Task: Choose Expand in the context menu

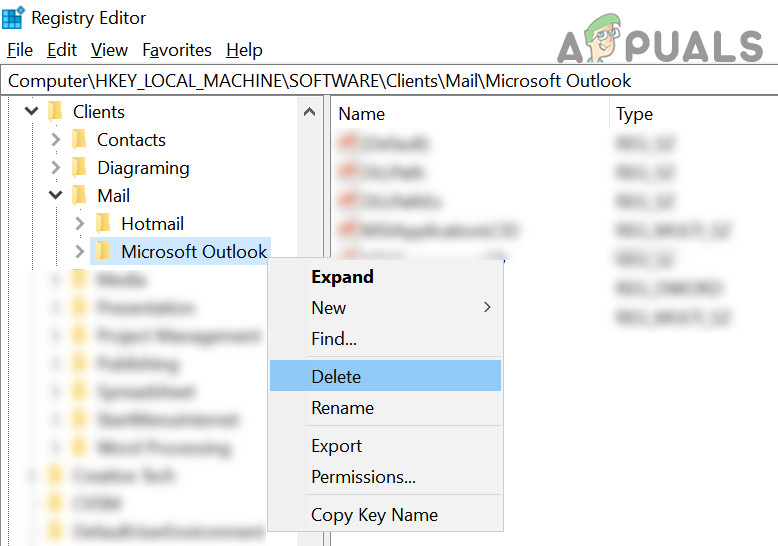Action: [x=386, y=276]
